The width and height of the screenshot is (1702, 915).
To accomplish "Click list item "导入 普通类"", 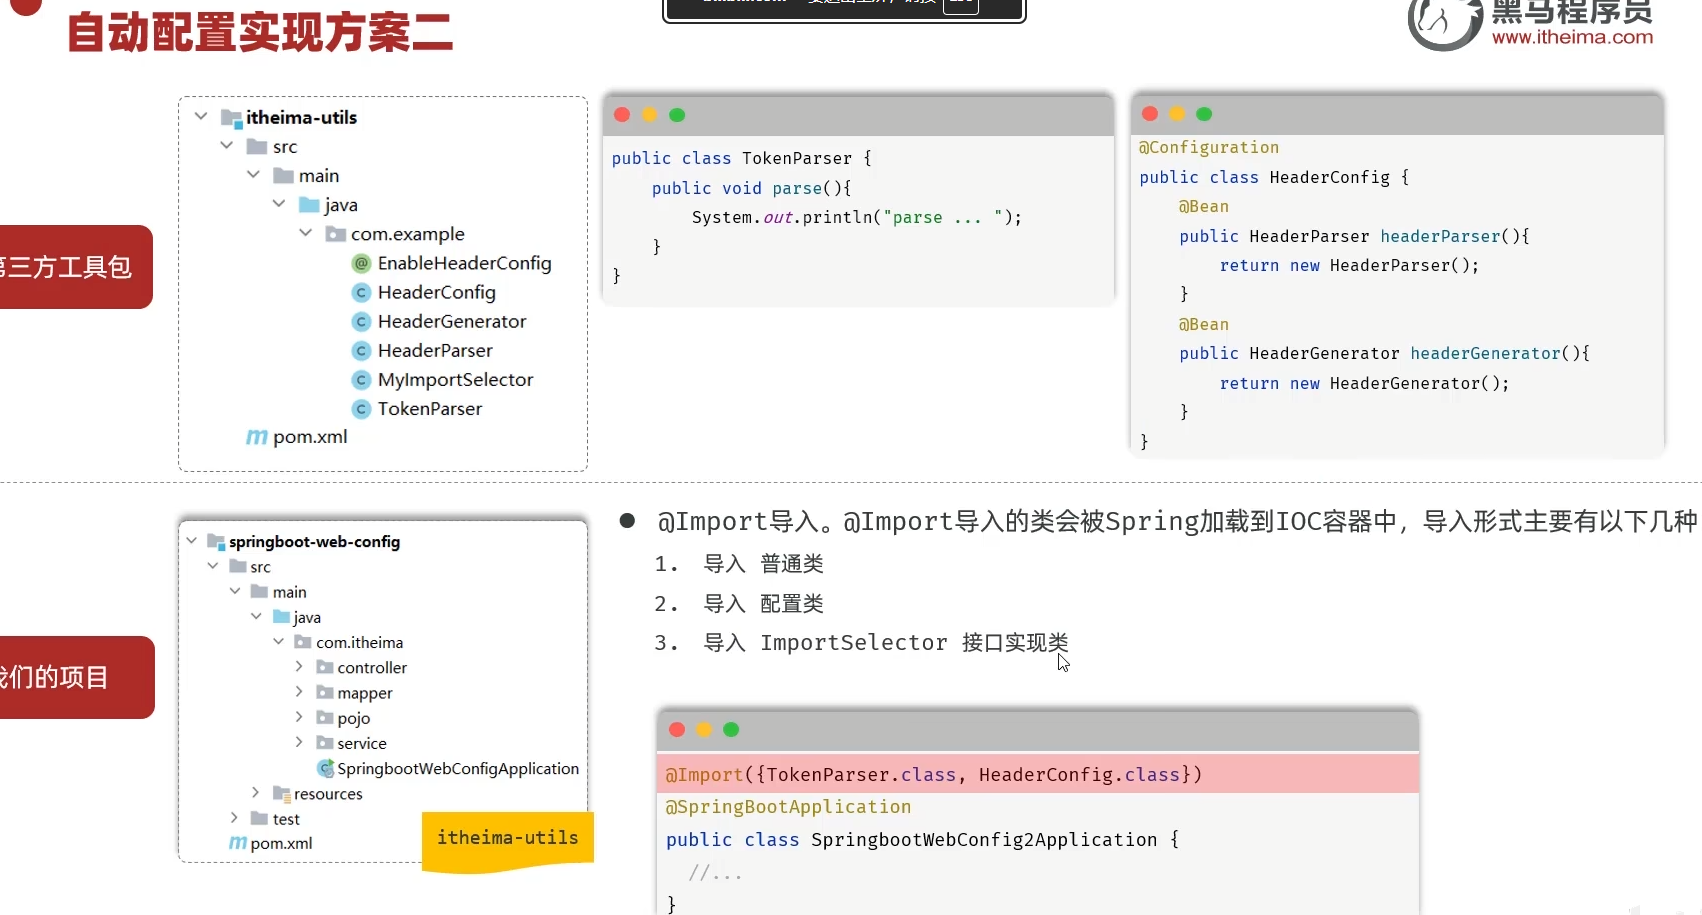I will (x=763, y=564).
